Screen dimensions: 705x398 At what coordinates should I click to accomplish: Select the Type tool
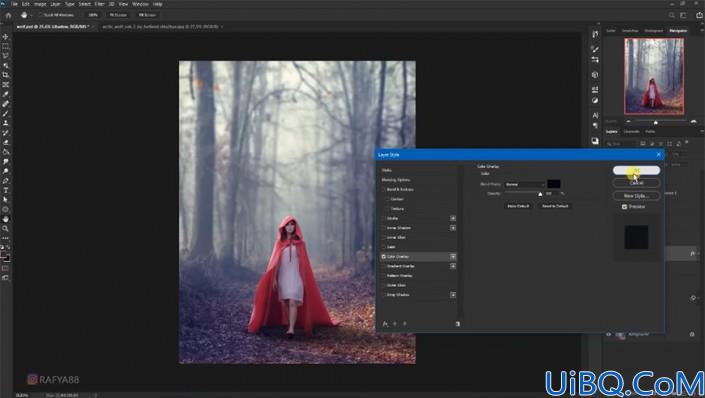pyautogui.click(x=5, y=190)
